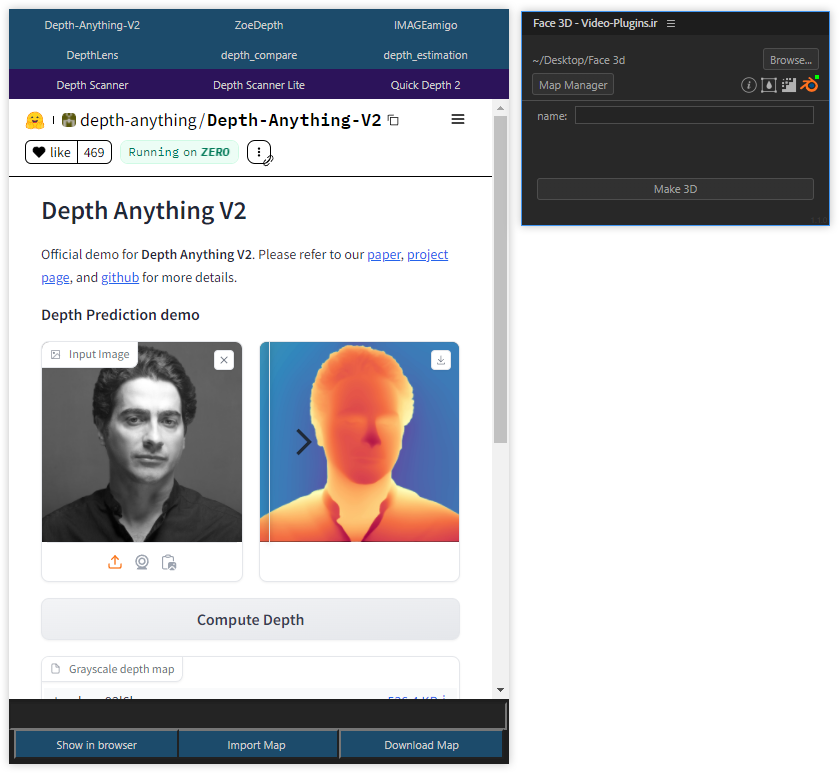Click the name input field

[694, 115]
